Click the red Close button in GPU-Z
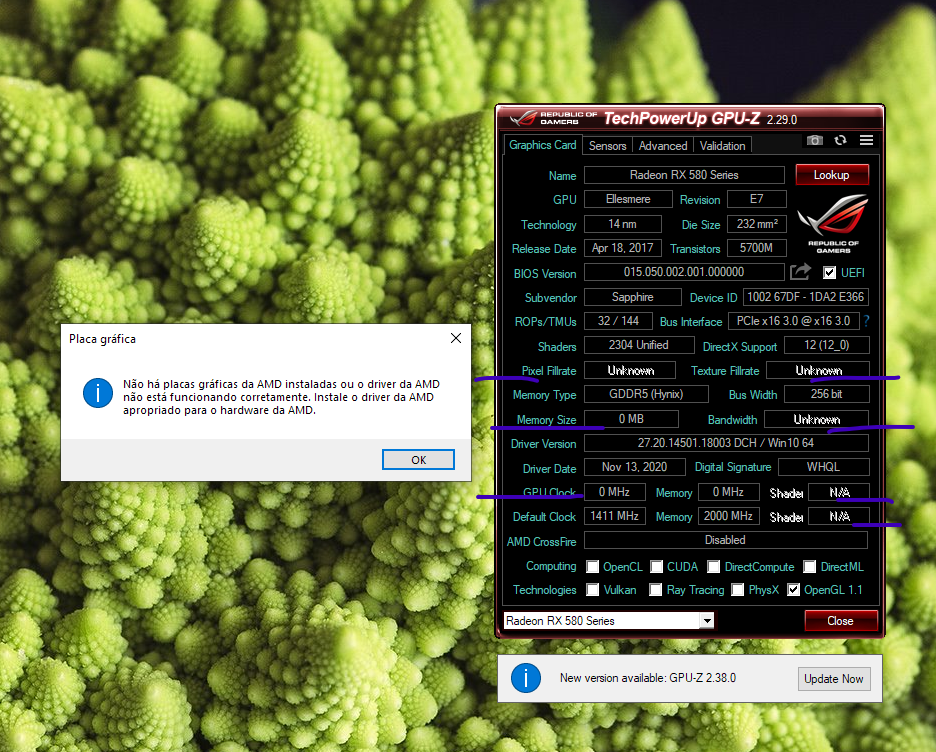The image size is (936, 752). [x=840, y=621]
